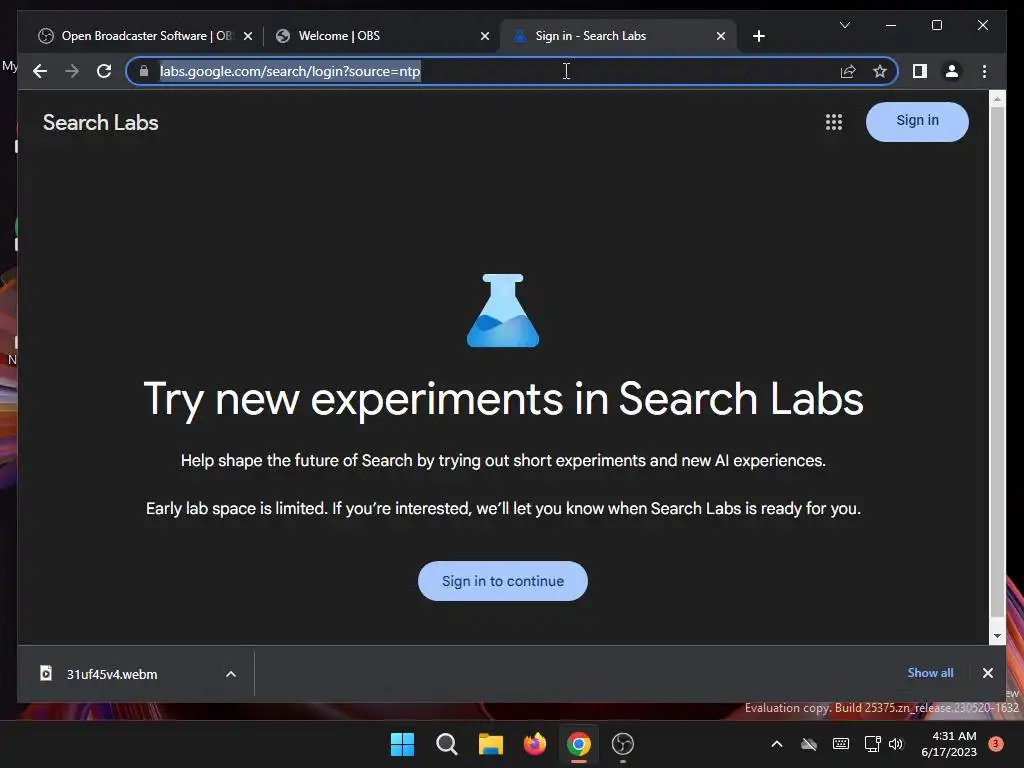Share this page using the share icon

(848, 71)
